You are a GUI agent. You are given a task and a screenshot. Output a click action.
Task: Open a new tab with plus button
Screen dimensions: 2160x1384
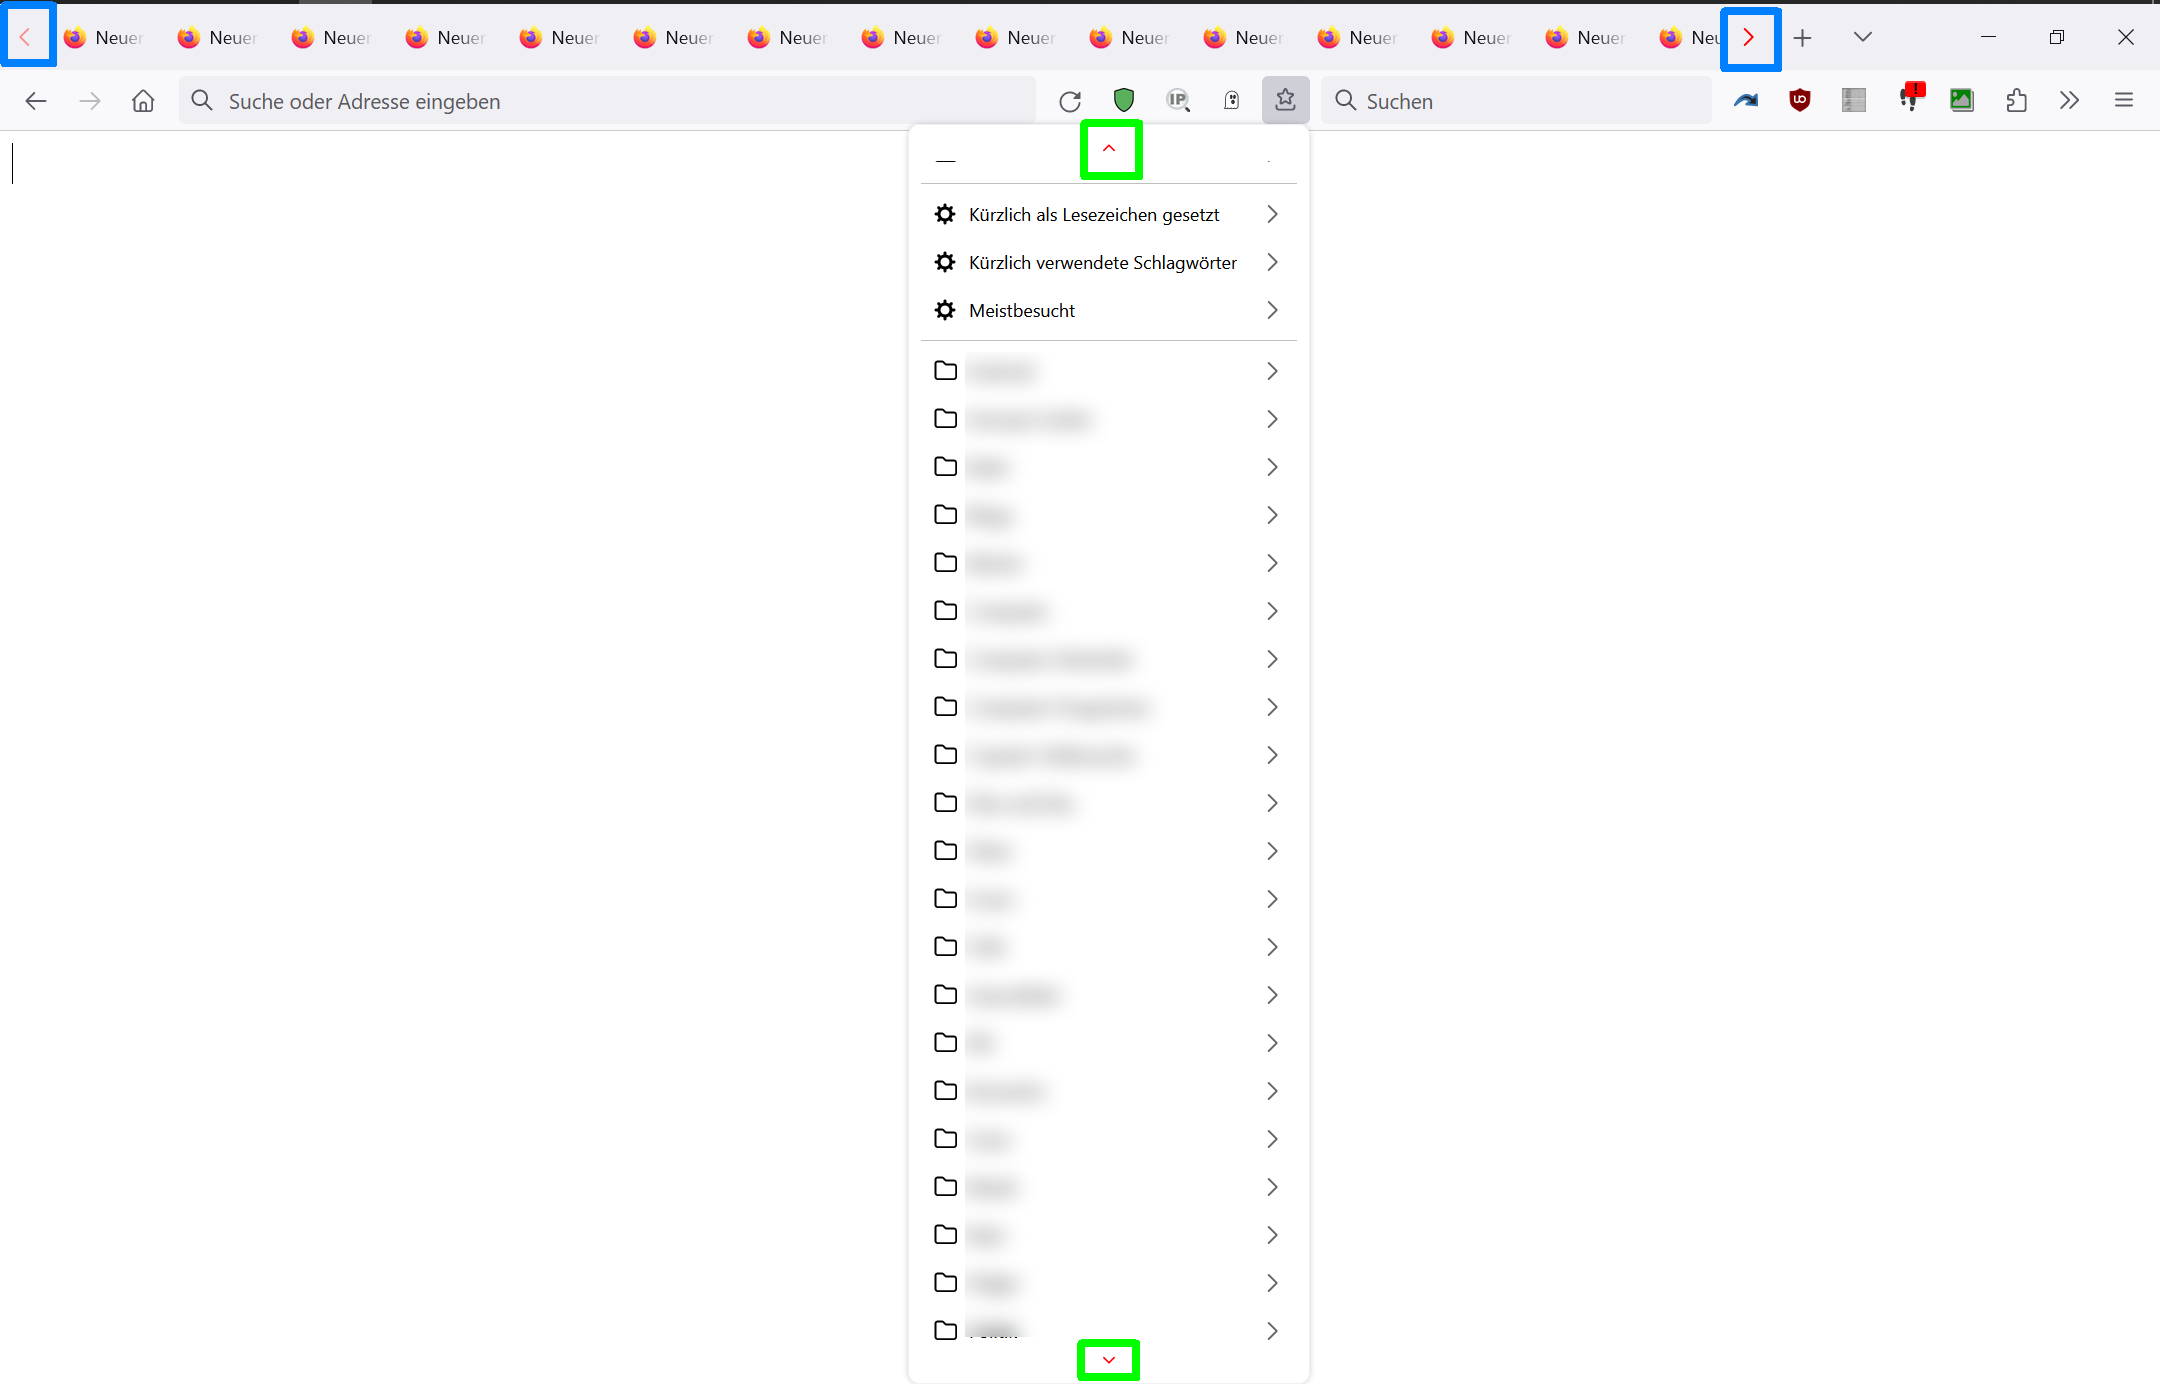coord(1802,38)
